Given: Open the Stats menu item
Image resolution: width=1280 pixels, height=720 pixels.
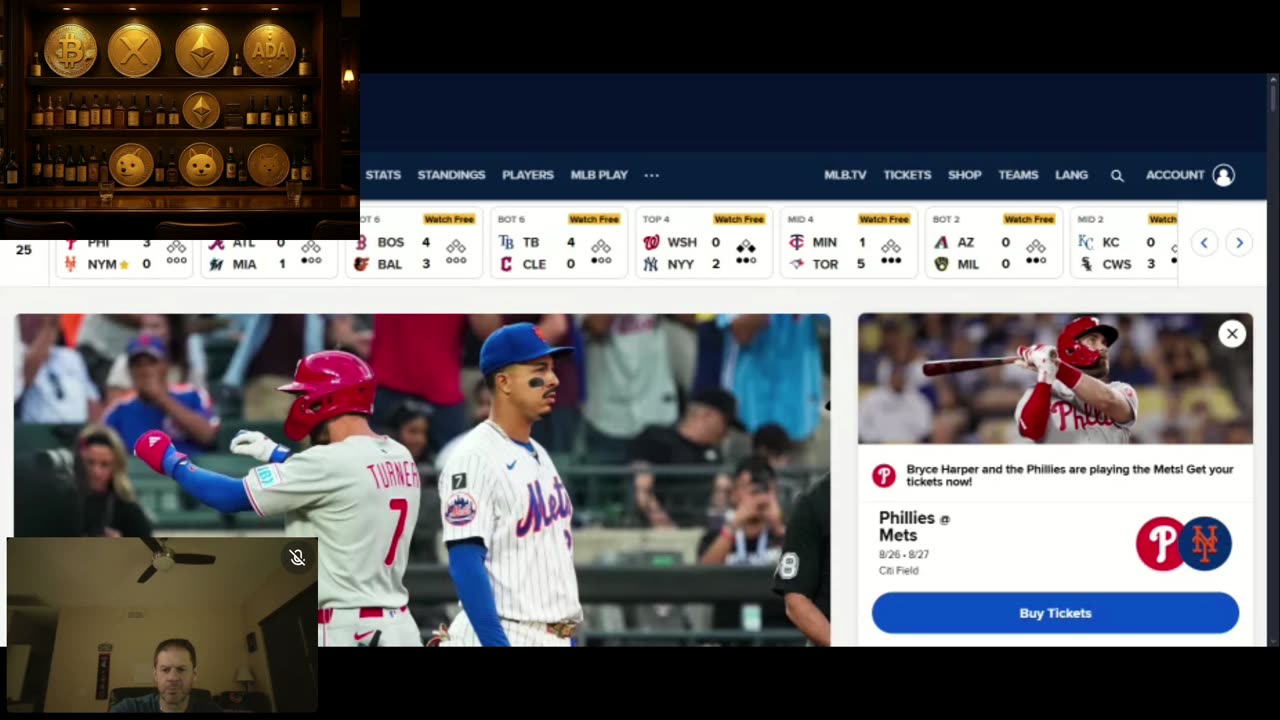Looking at the screenshot, I should pos(383,175).
